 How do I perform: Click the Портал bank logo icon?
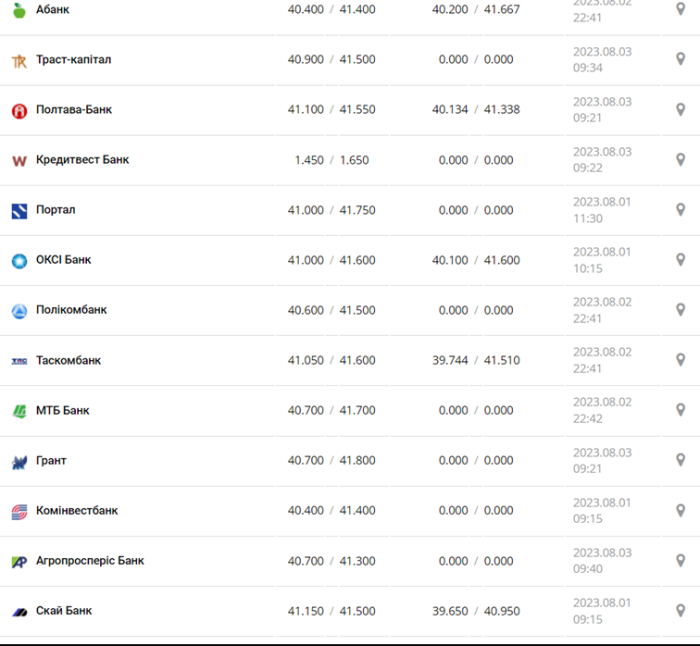18,210
